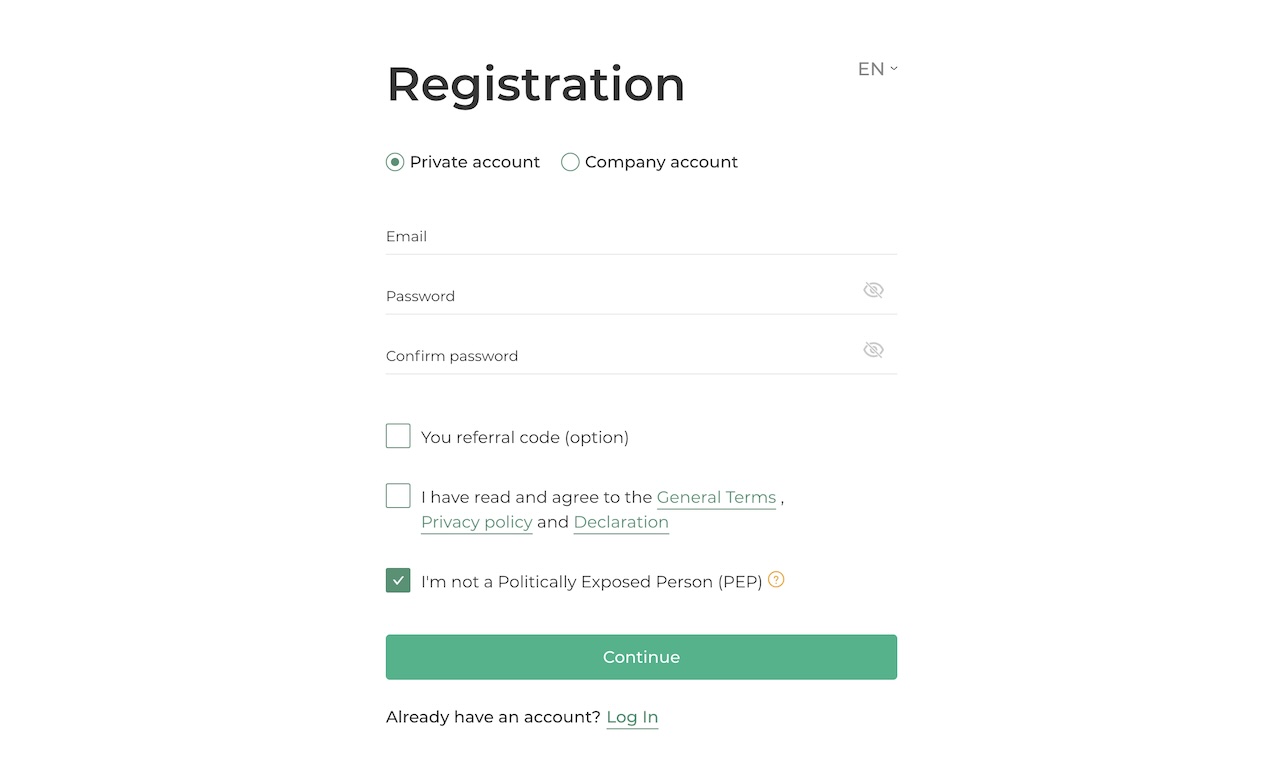
Task: Open the Privacy policy link
Action: 476,522
